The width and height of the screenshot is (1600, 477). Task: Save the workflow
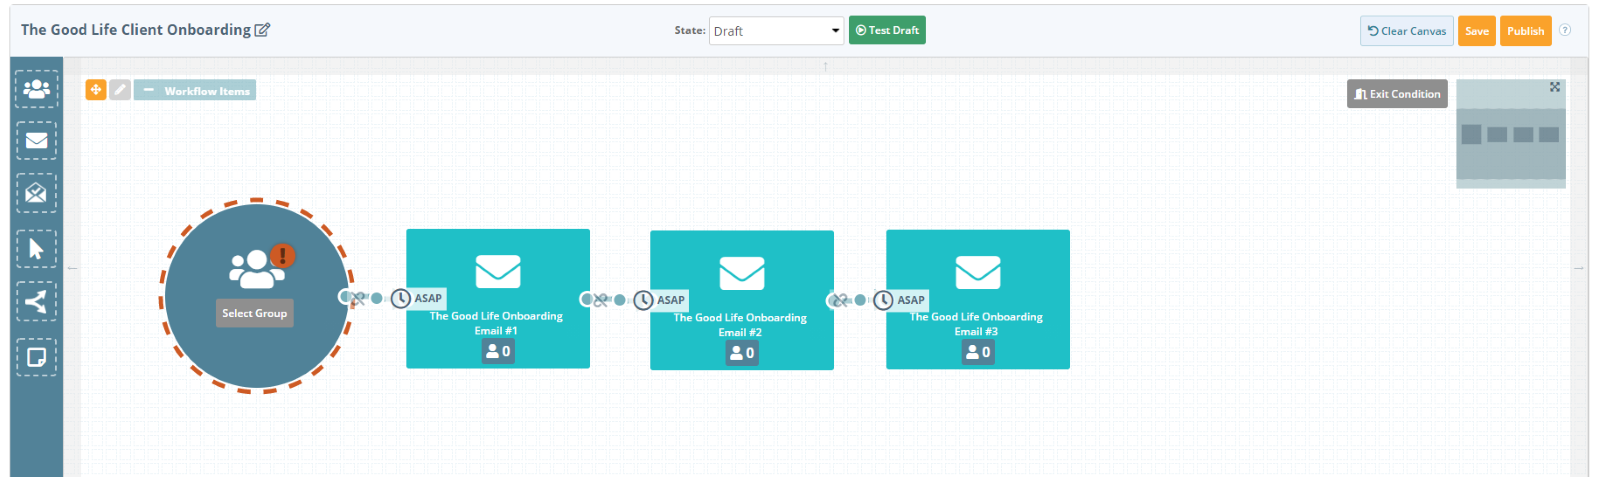(1477, 31)
